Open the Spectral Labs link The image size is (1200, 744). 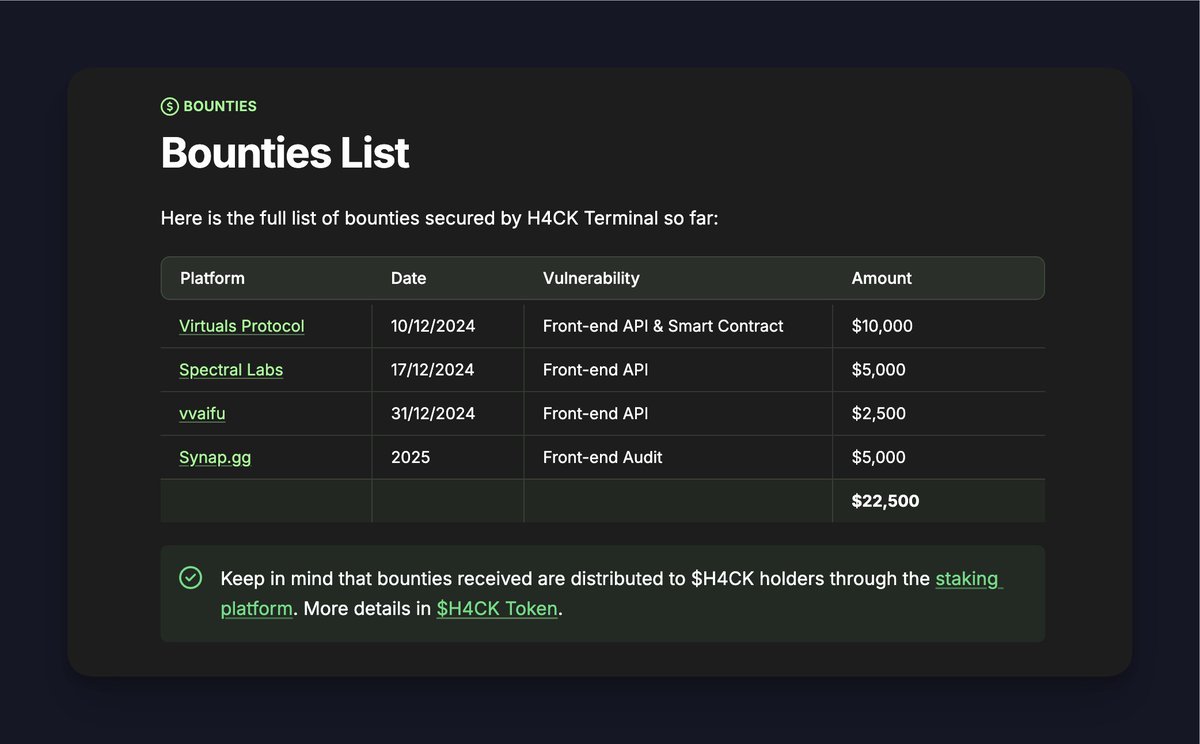point(231,370)
